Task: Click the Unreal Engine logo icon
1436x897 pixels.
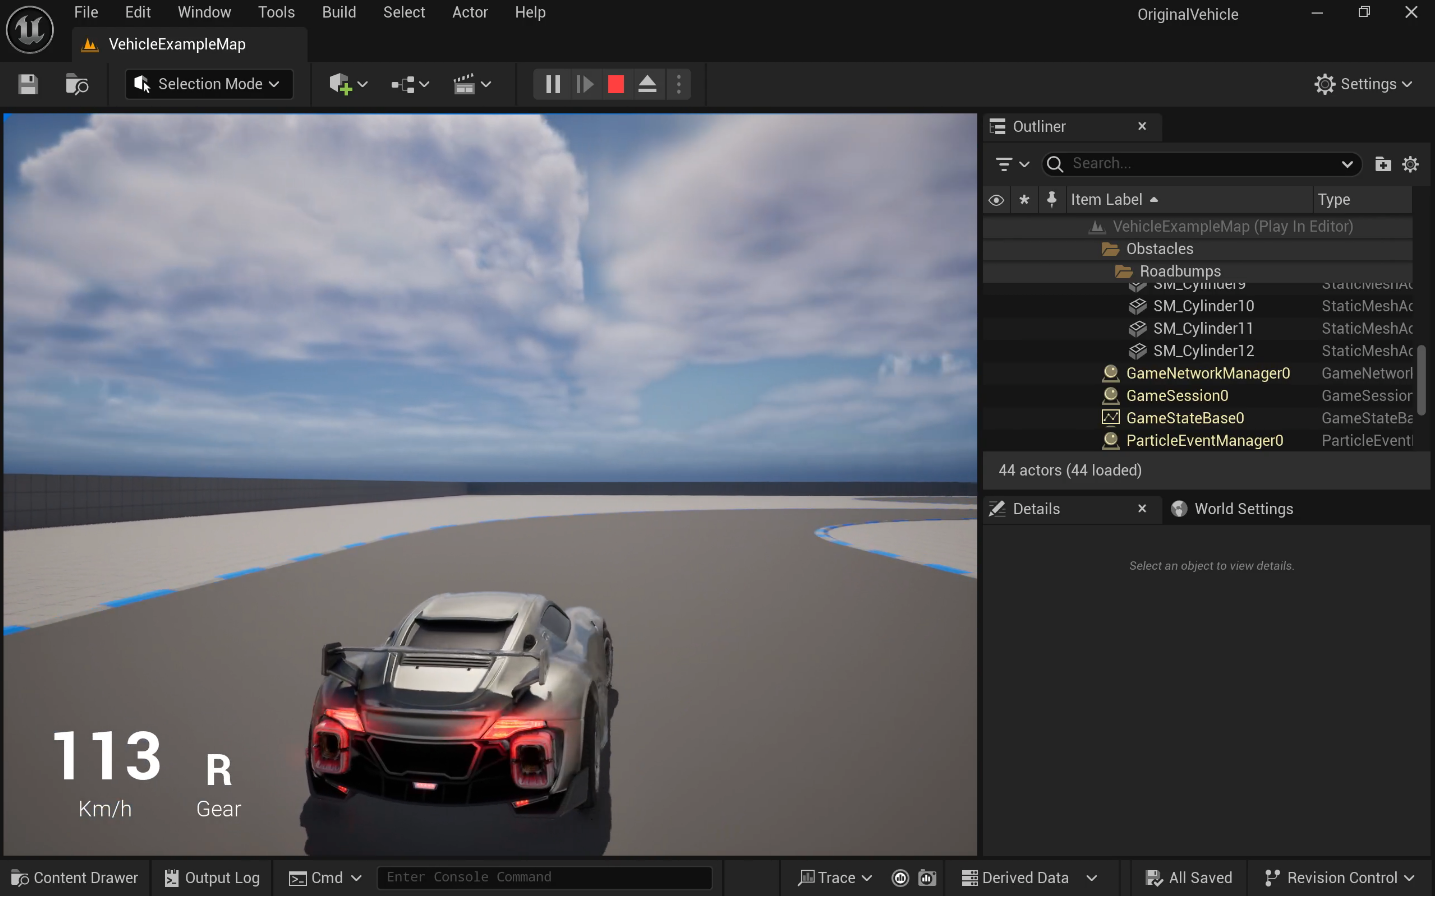Action: coord(30,29)
